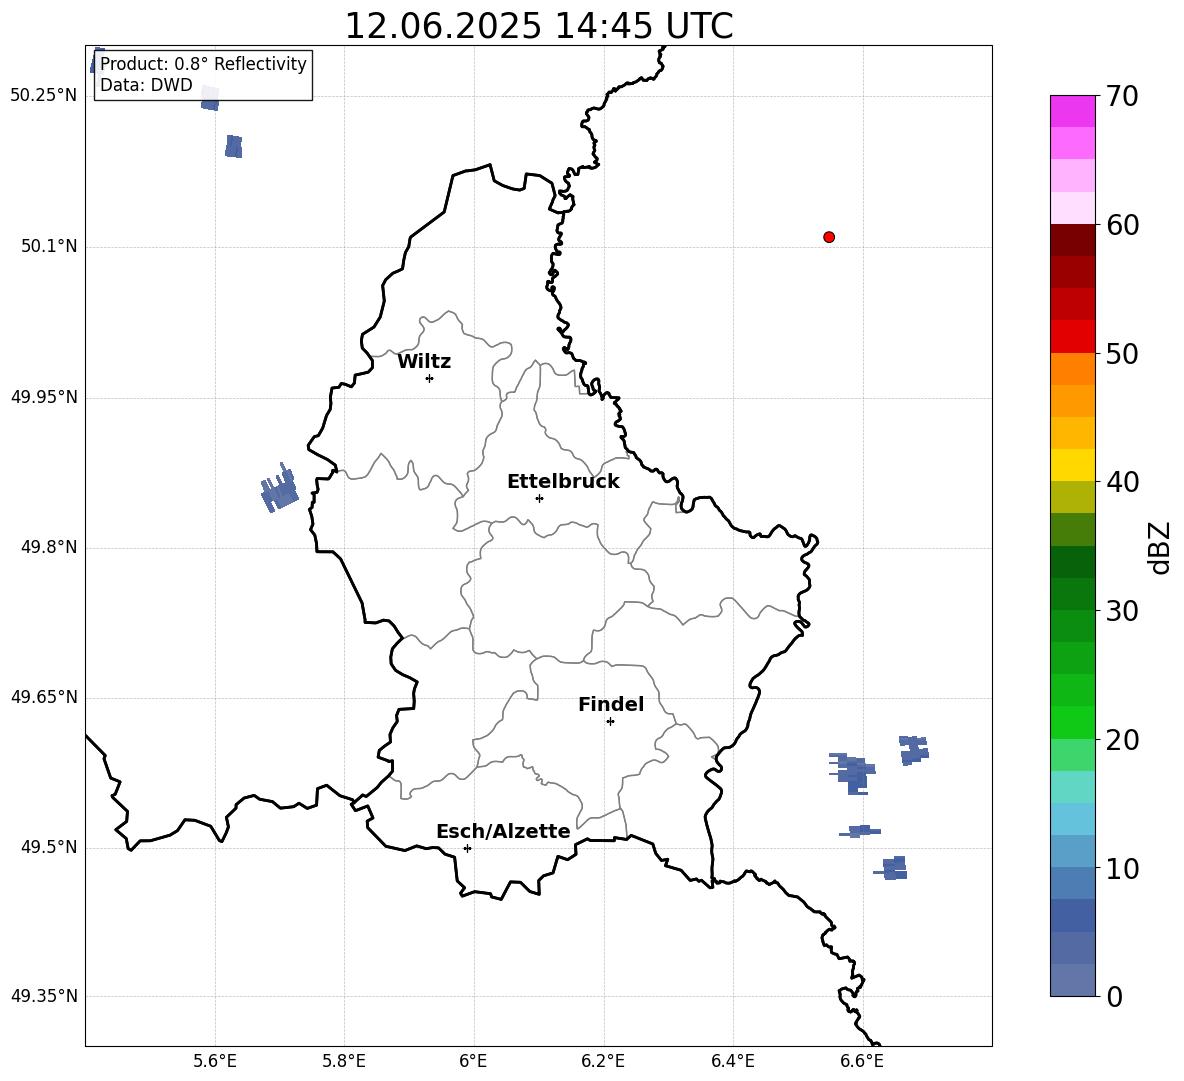Image resolution: width=1184 pixels, height=1081 pixels.
Task: Click the magenta top colorbar segment
Action: (x=1073, y=112)
